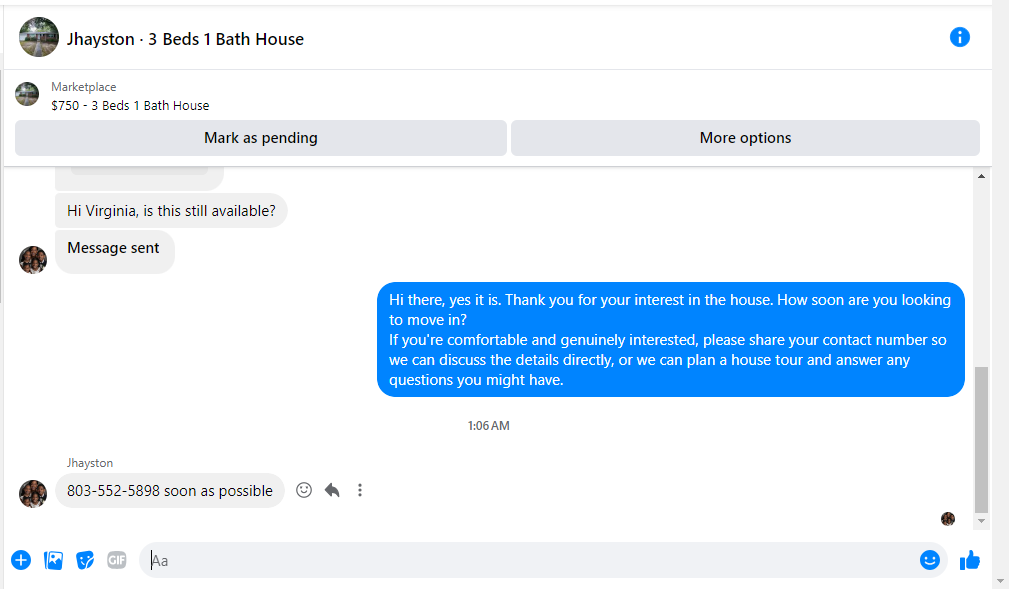This screenshot has width=1009, height=589.
Task: Open the Marketplace listing thumbnail
Action: (27, 94)
